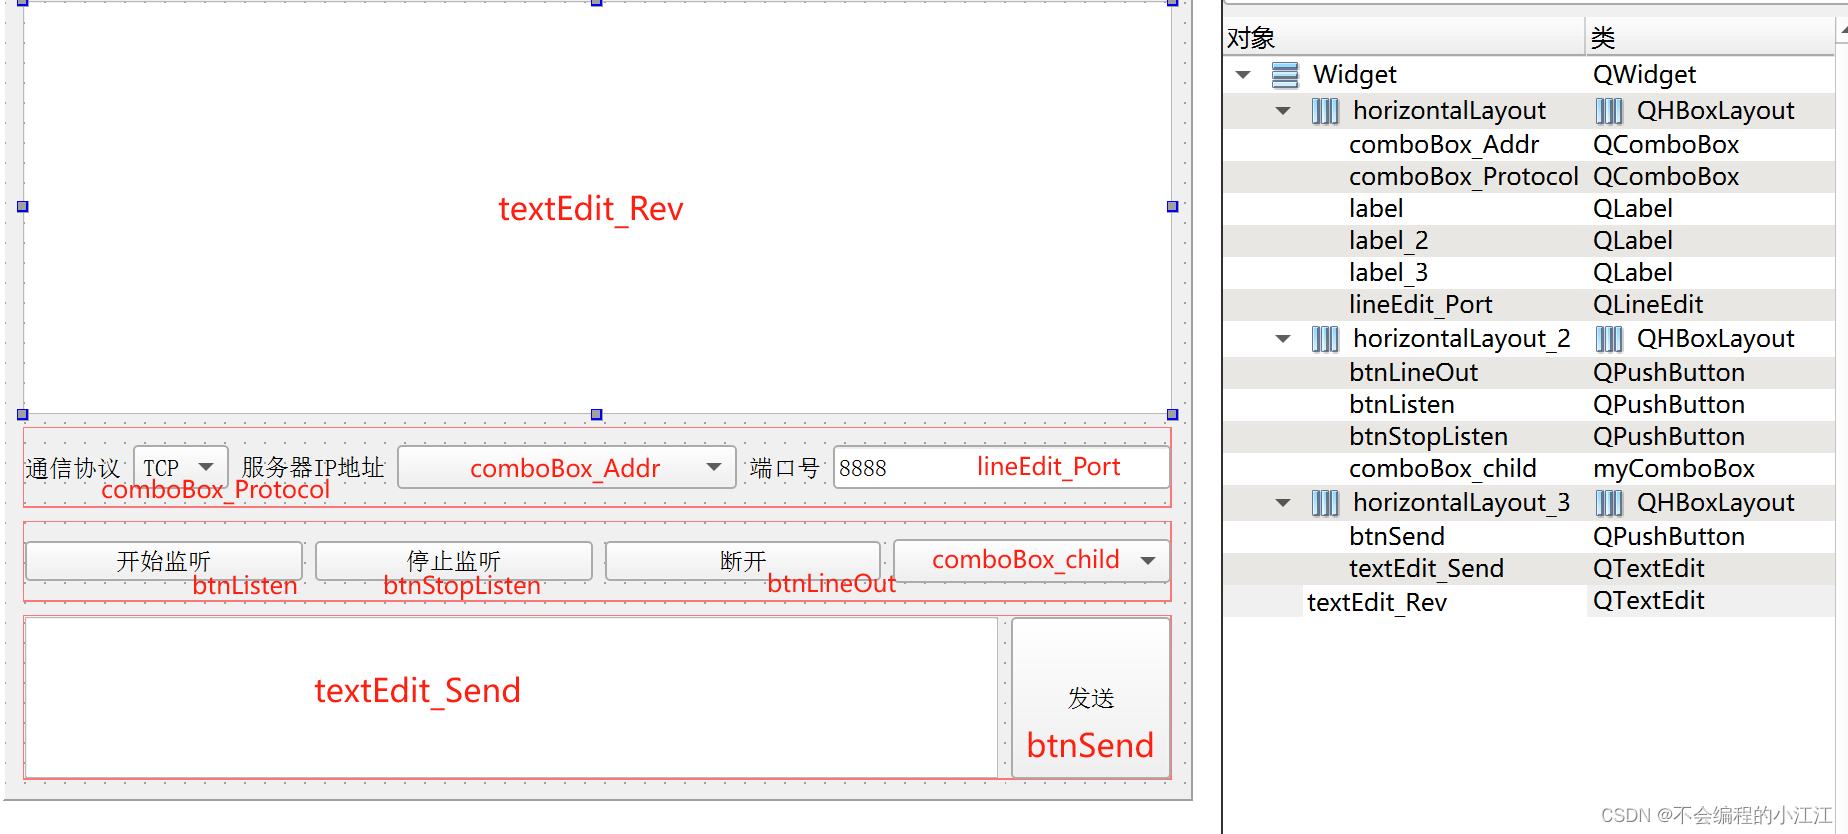Click the 类 column header
1848x834 pixels.
pyautogui.click(x=1710, y=38)
